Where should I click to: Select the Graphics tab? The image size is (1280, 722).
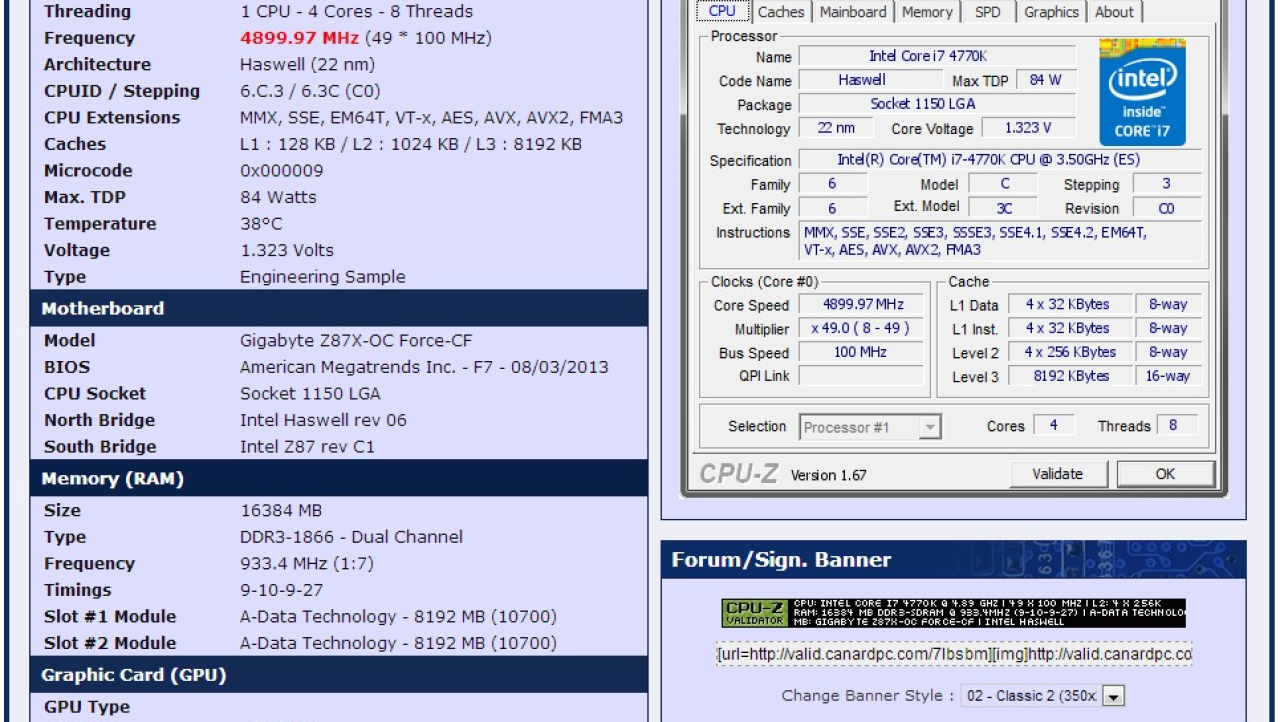[x=1051, y=12]
